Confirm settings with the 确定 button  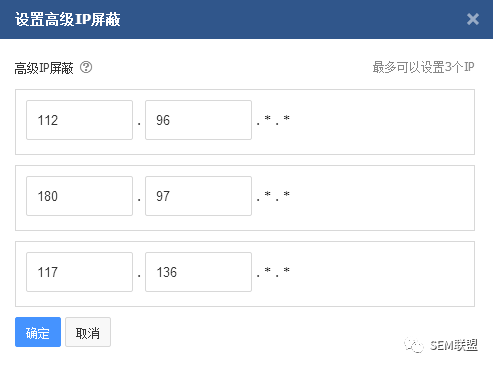38,332
